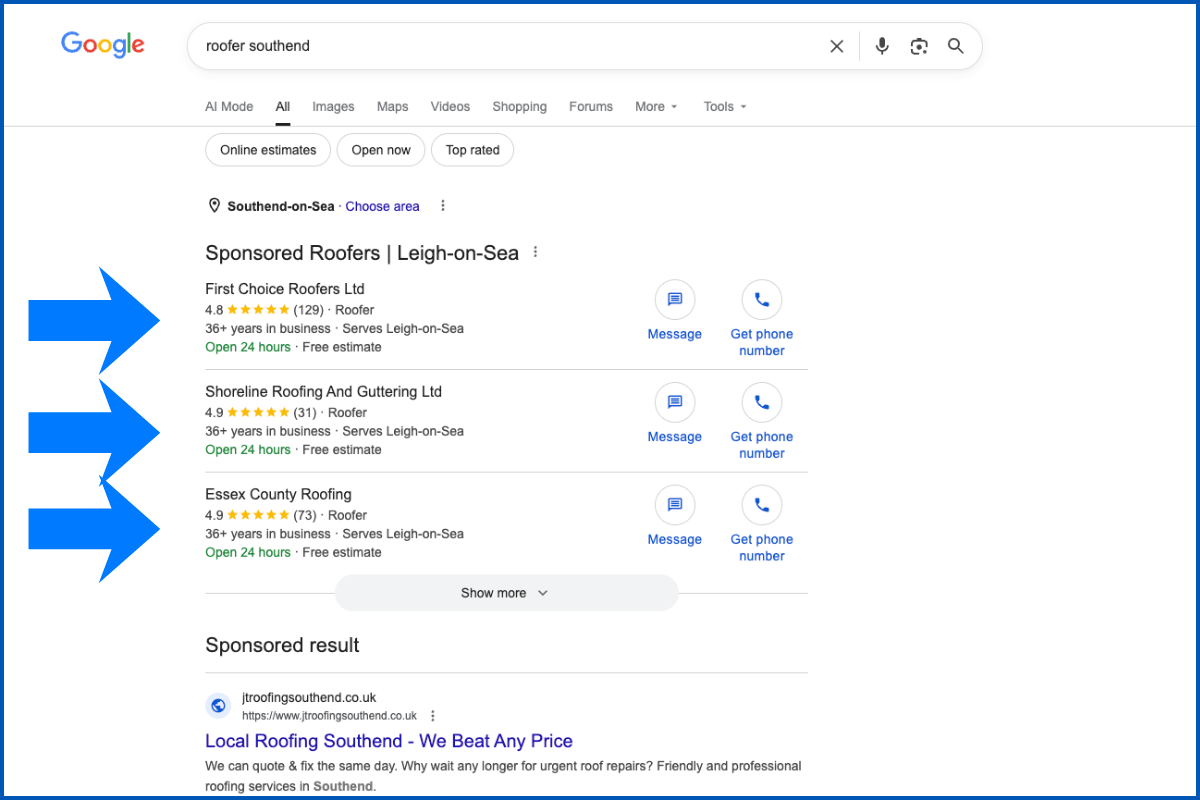
Task: Filter results by Open now
Action: (x=381, y=149)
